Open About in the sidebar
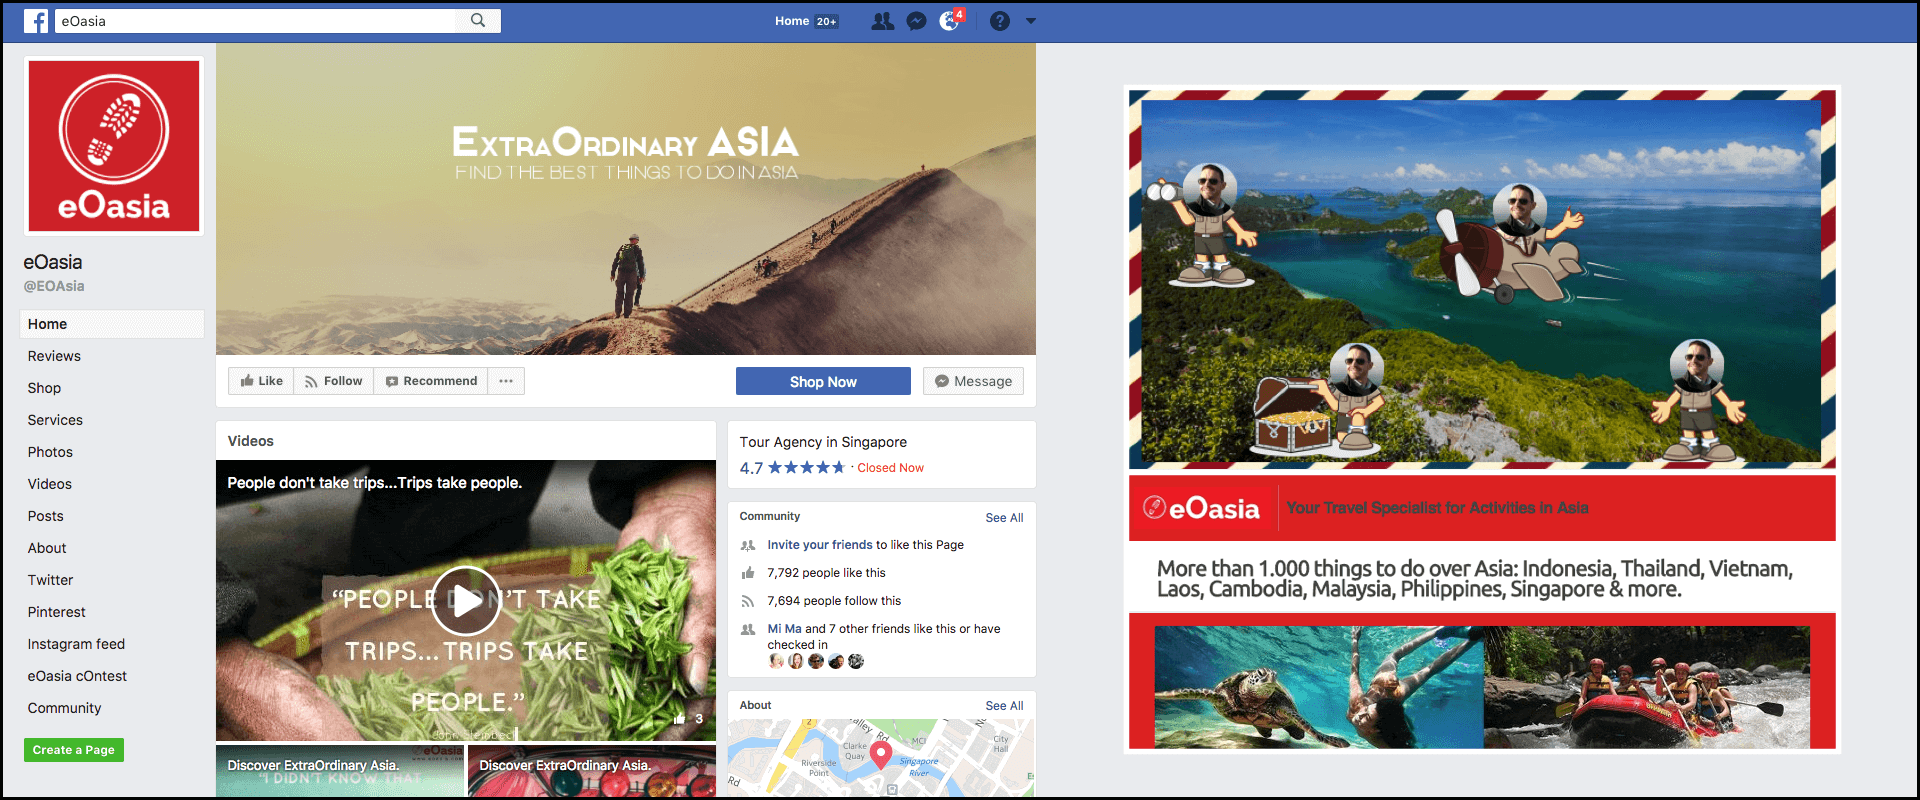 [47, 548]
